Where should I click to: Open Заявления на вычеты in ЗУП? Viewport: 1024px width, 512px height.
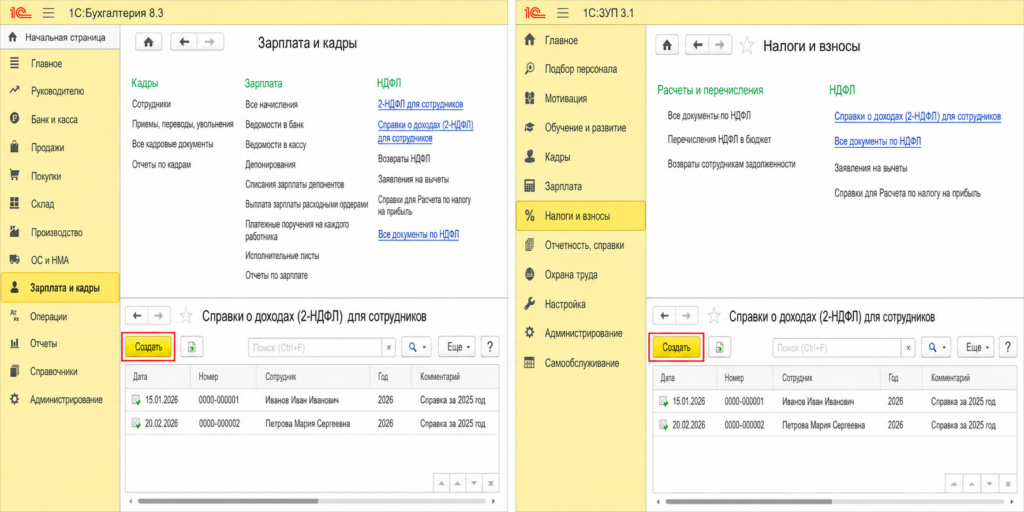(x=871, y=168)
